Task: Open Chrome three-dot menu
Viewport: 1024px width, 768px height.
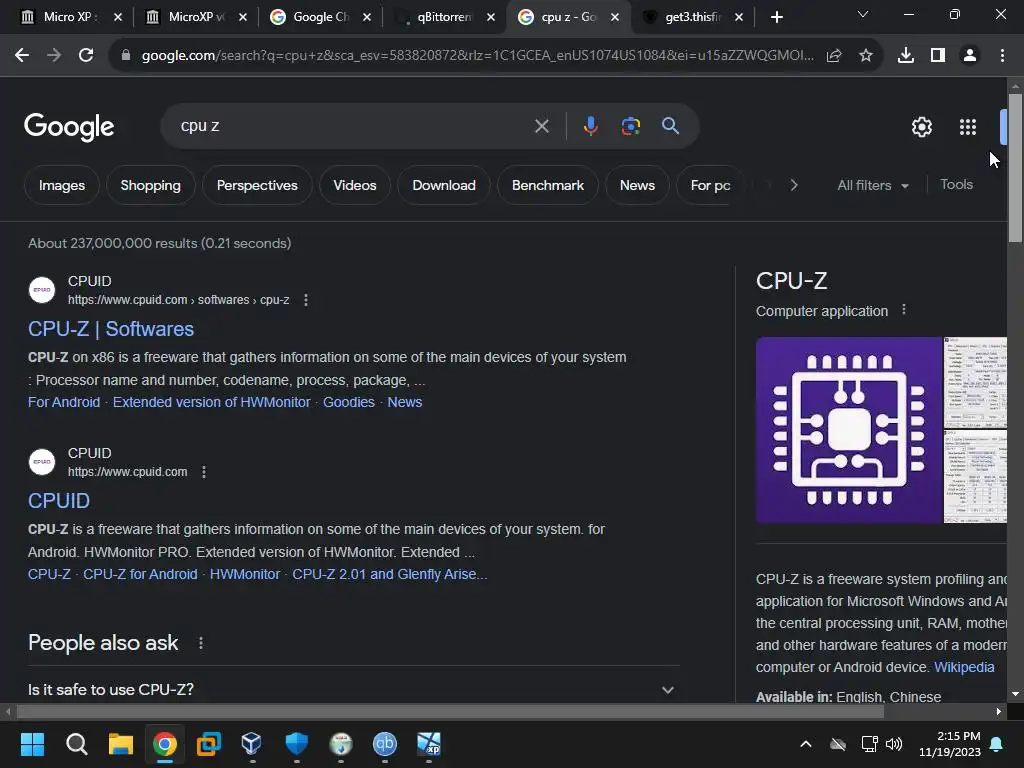Action: (x=1002, y=56)
